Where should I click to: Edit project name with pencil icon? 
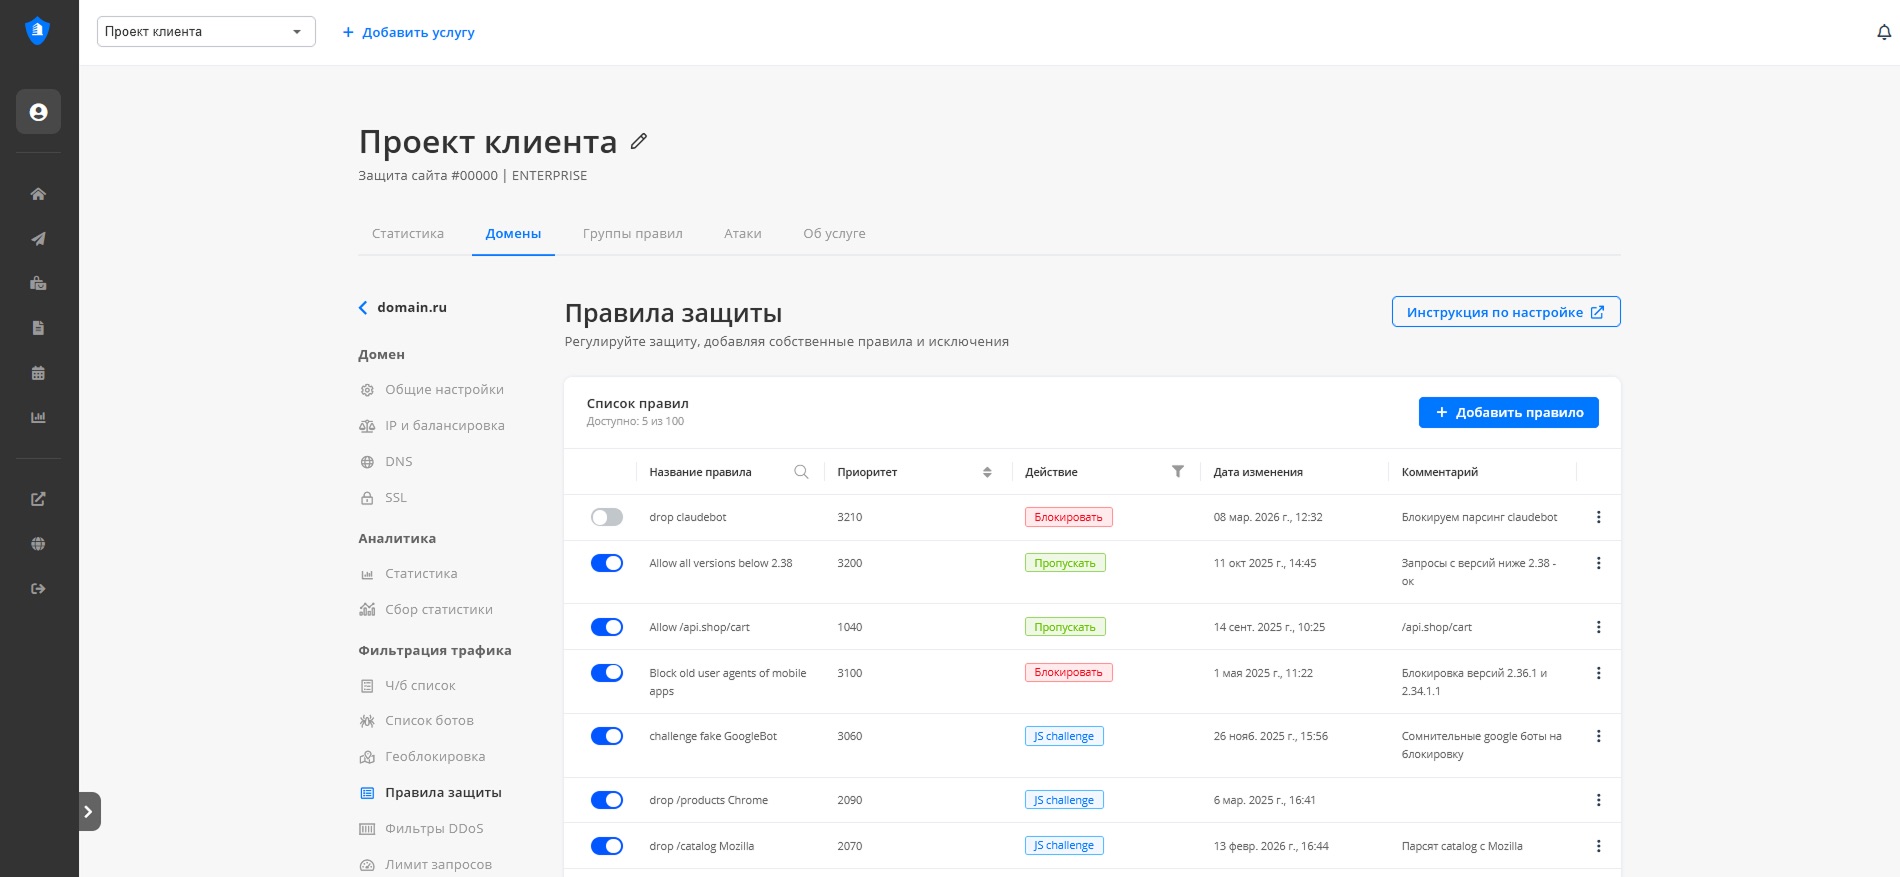[639, 142]
